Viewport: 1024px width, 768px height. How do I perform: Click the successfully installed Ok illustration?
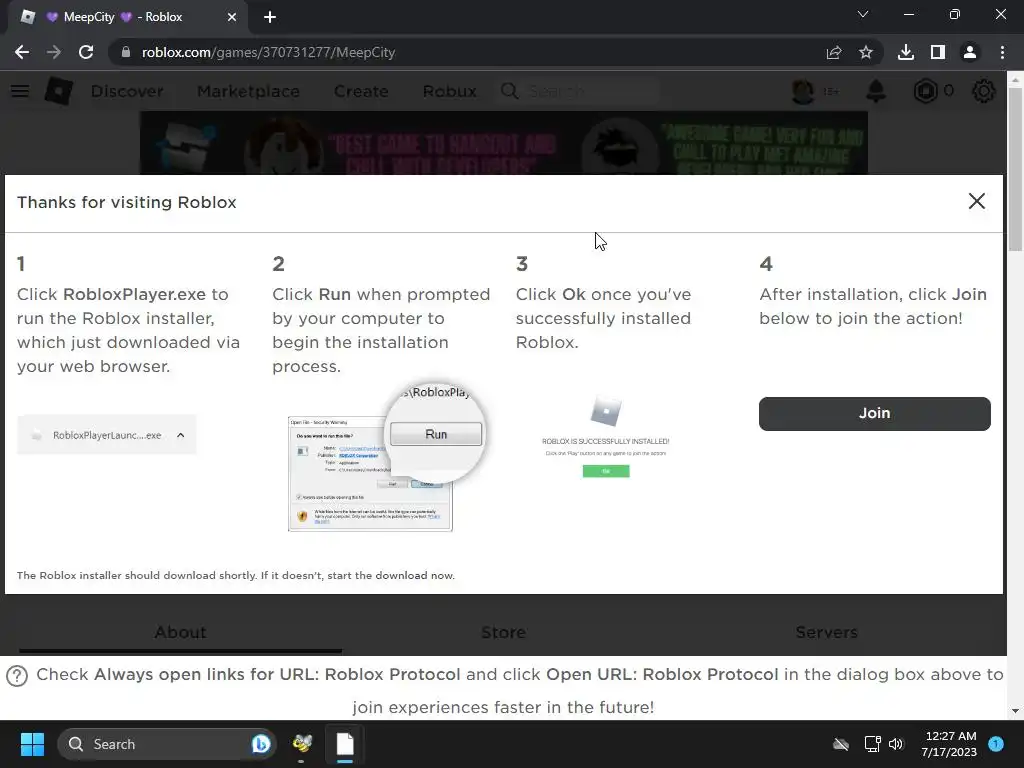[x=606, y=471]
